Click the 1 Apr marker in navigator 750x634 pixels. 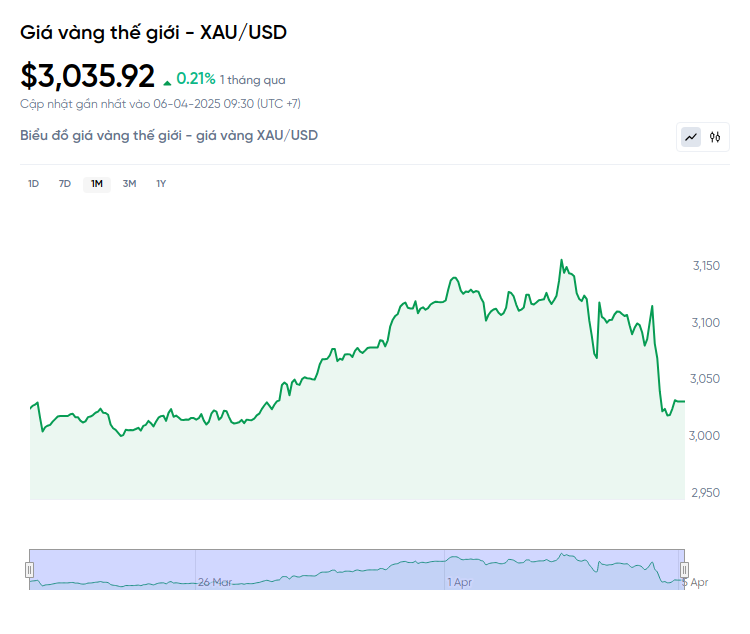459,581
